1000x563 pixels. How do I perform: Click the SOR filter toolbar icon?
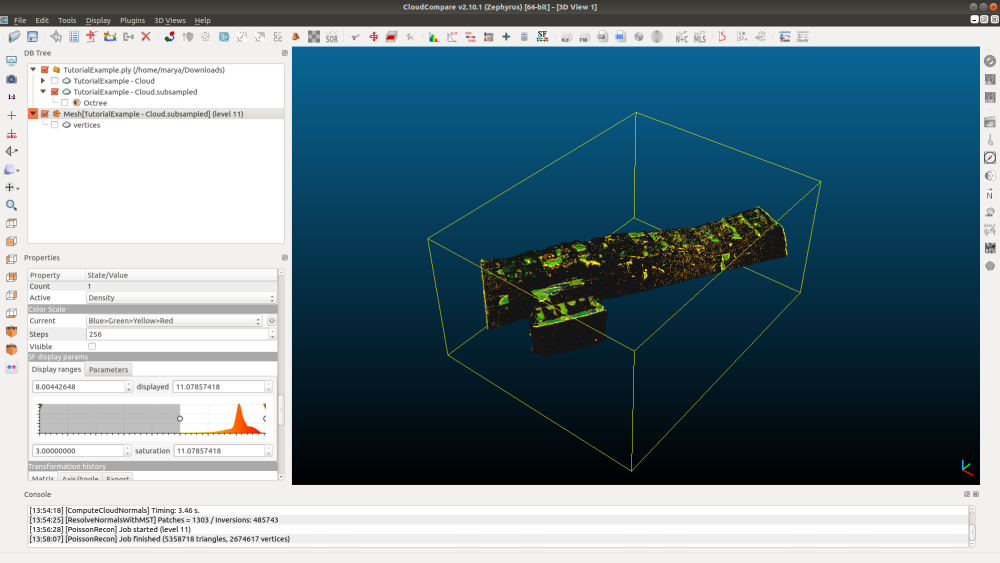332,37
